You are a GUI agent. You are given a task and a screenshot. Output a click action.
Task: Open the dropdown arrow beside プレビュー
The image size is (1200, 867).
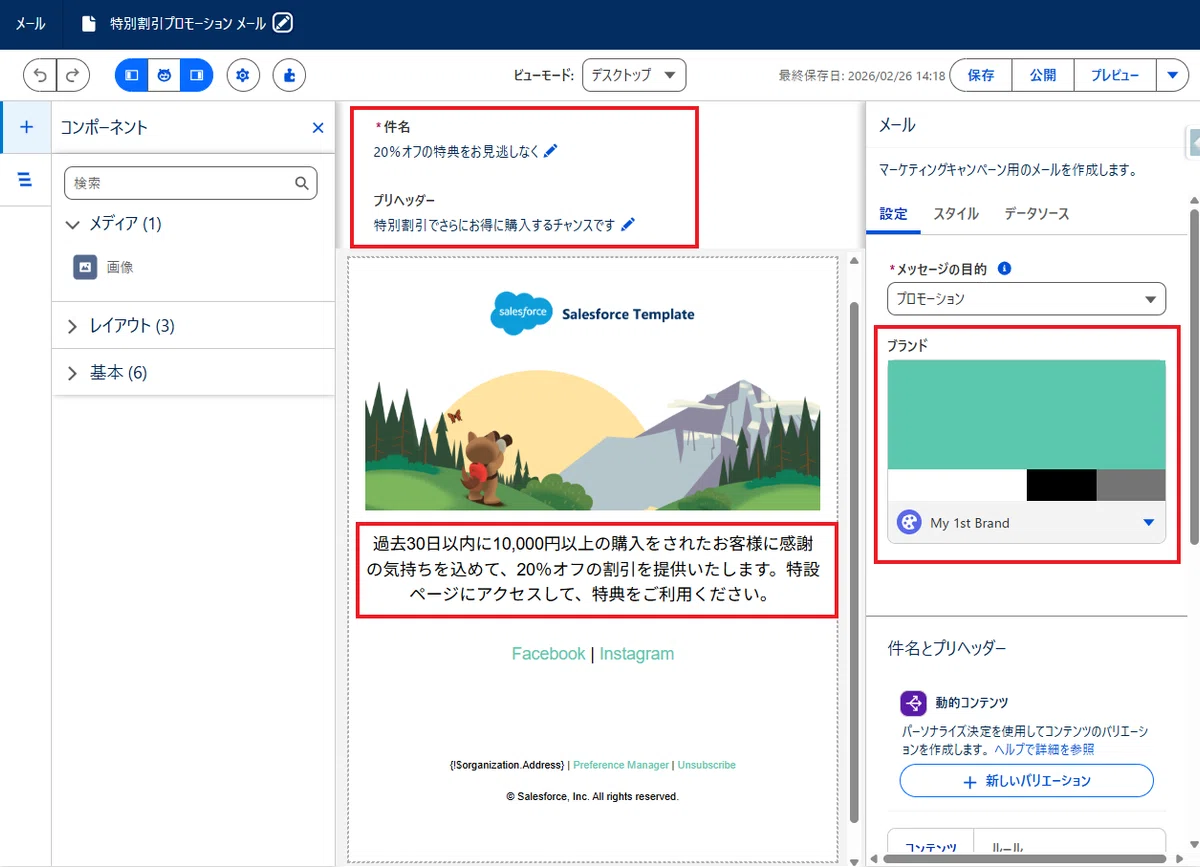pyautogui.click(x=1172, y=75)
